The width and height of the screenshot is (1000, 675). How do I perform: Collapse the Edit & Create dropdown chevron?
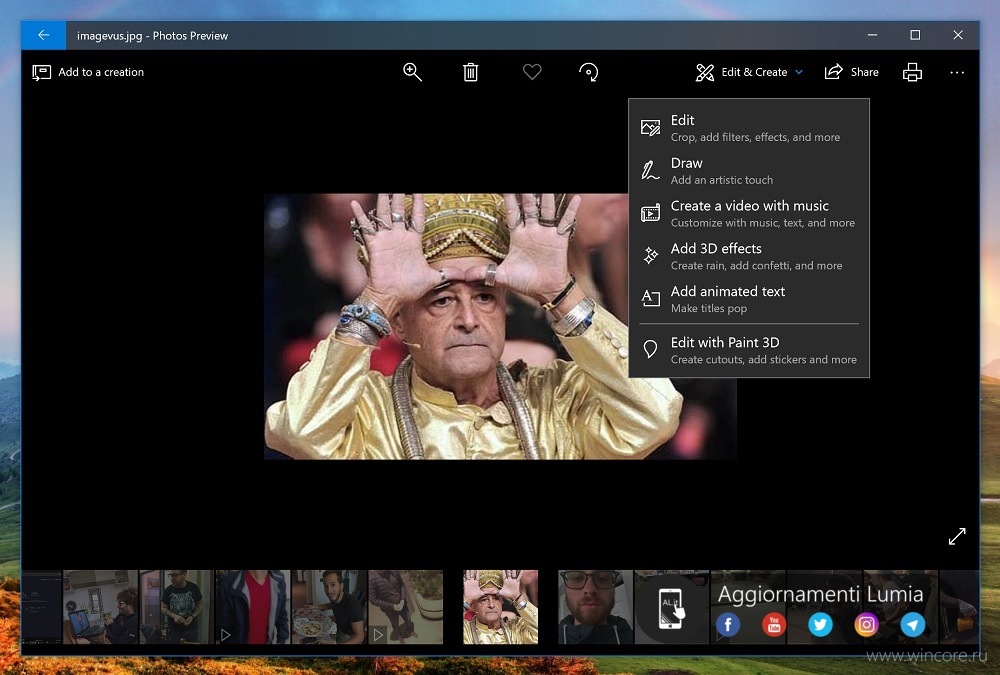[799, 72]
